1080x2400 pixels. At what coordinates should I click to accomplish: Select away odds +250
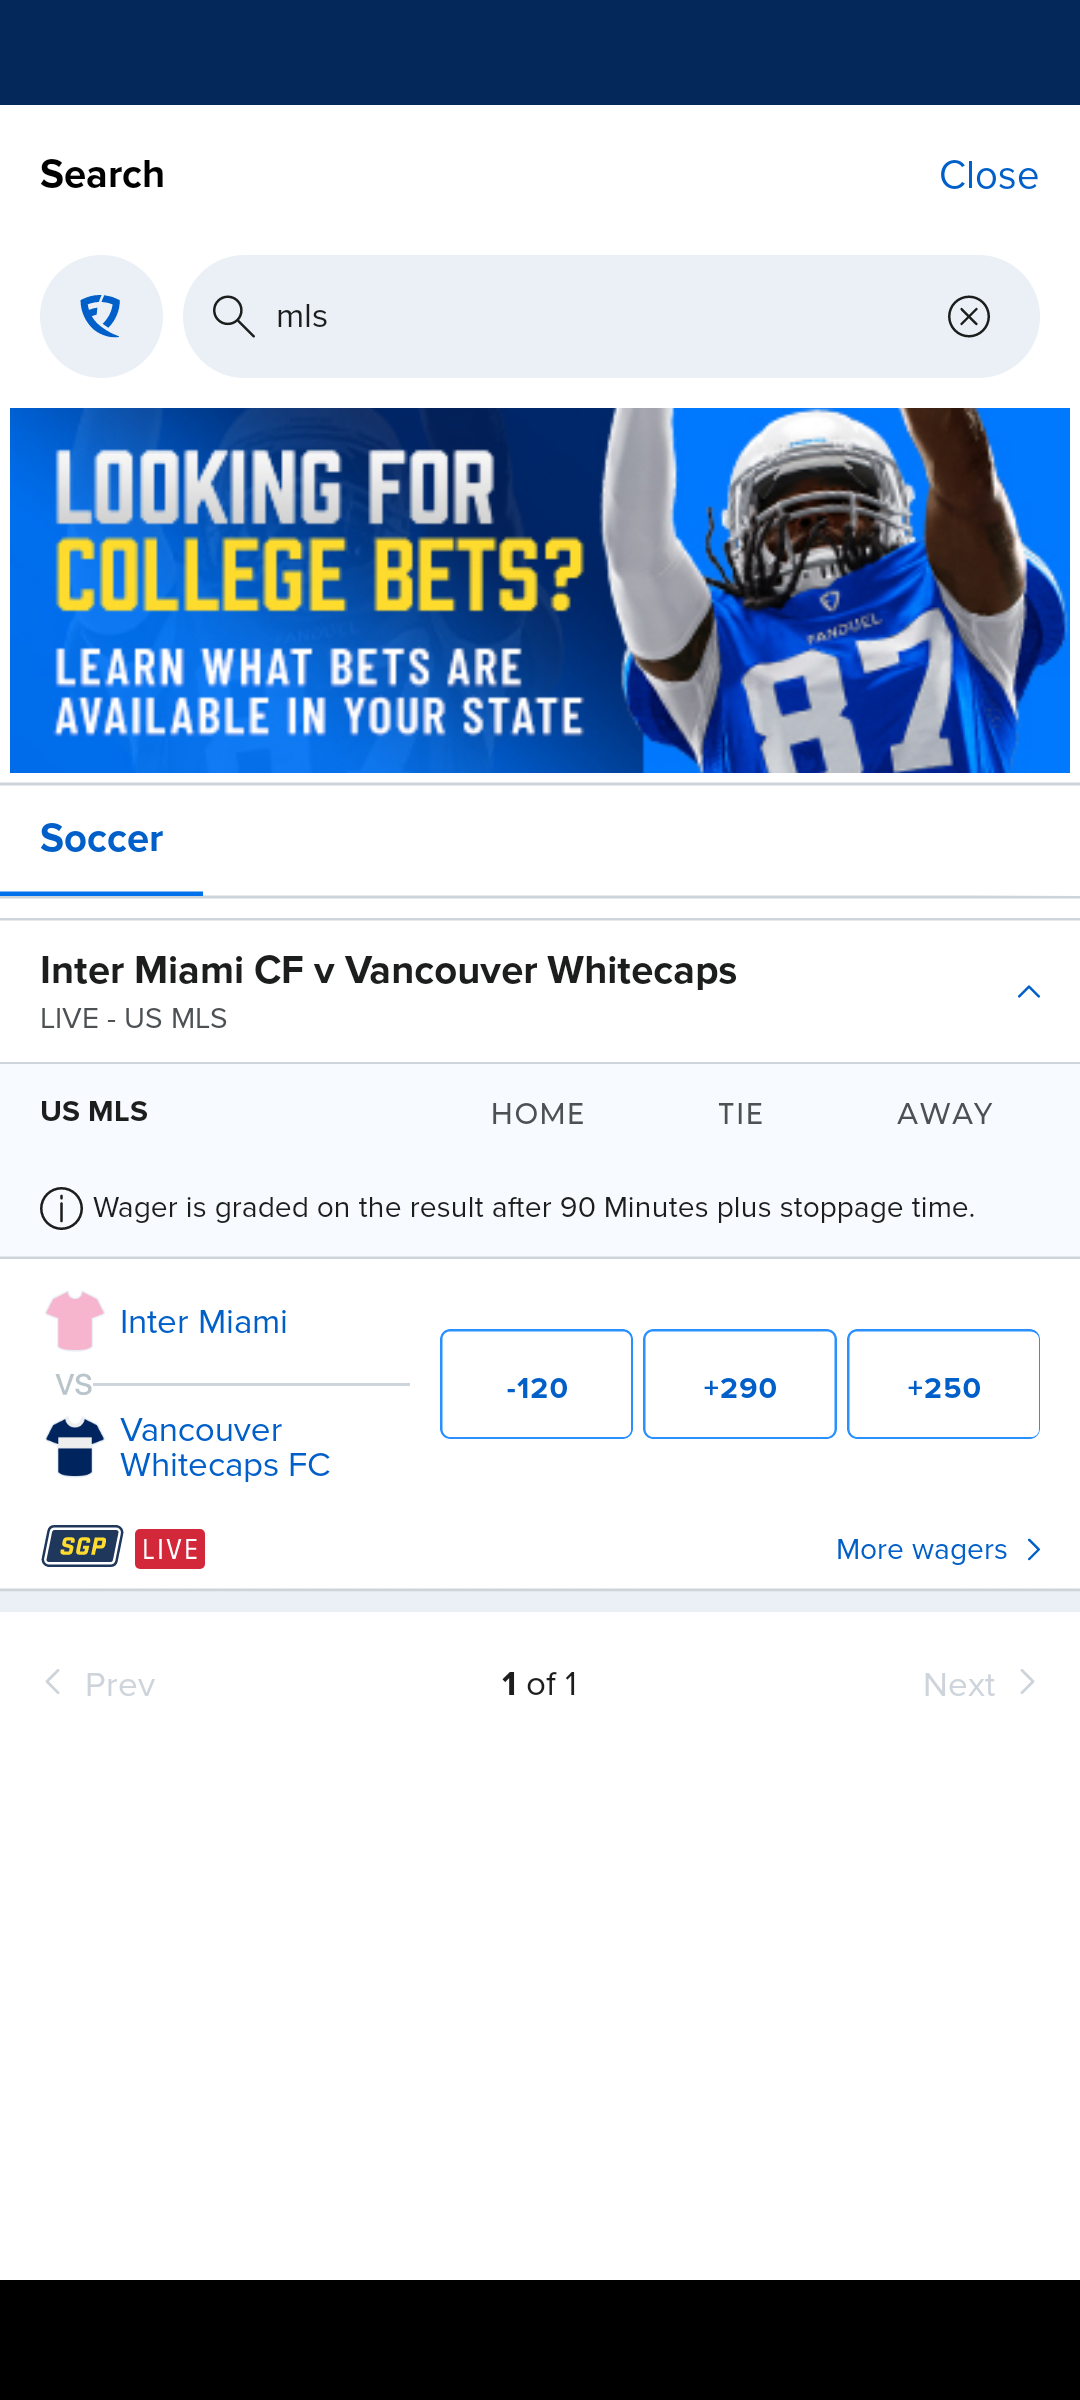943,1385
